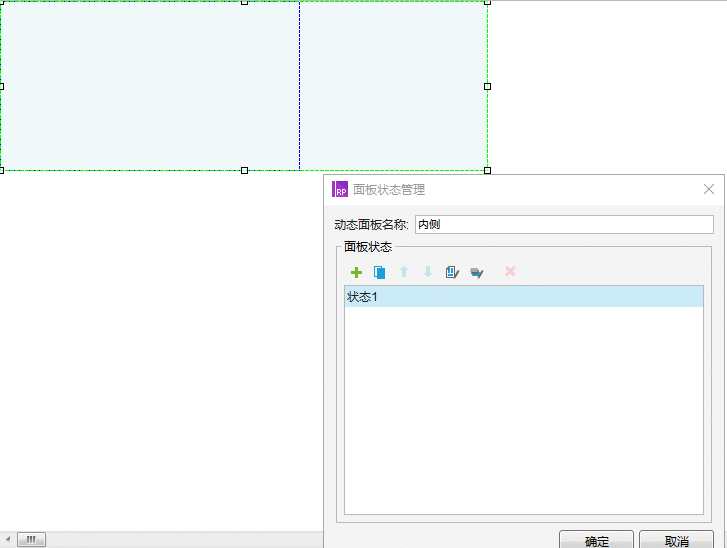The image size is (727, 548).
Task: Edit the selected panel state
Action: click(452, 272)
